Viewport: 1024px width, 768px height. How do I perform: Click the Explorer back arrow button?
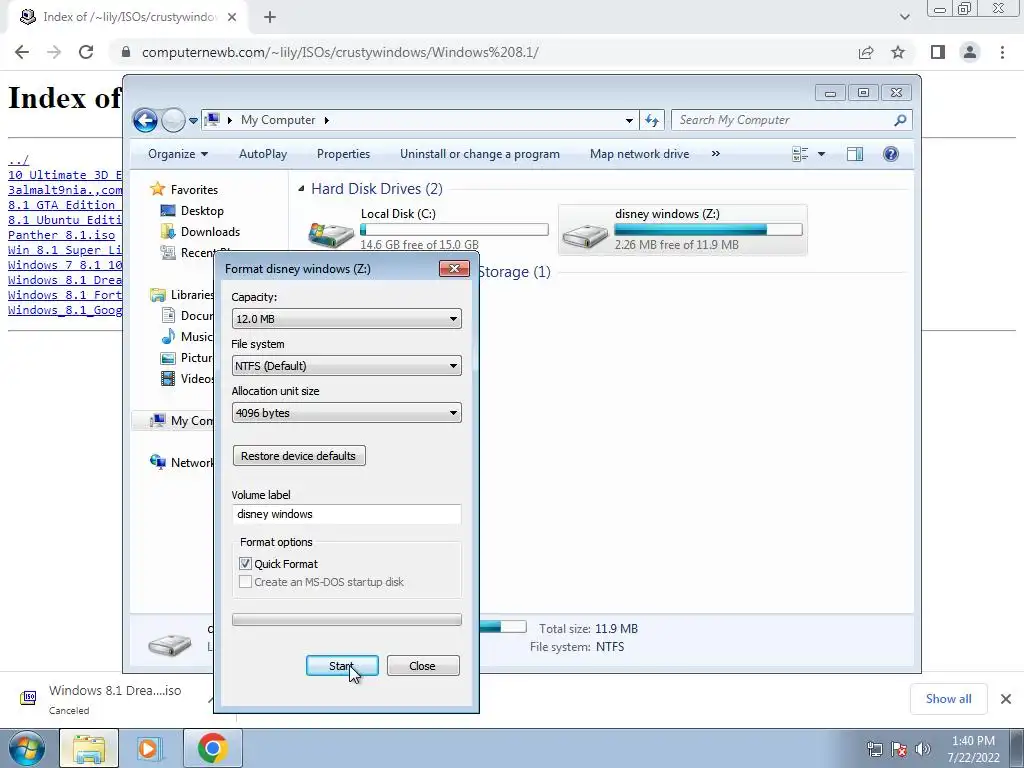[145, 120]
